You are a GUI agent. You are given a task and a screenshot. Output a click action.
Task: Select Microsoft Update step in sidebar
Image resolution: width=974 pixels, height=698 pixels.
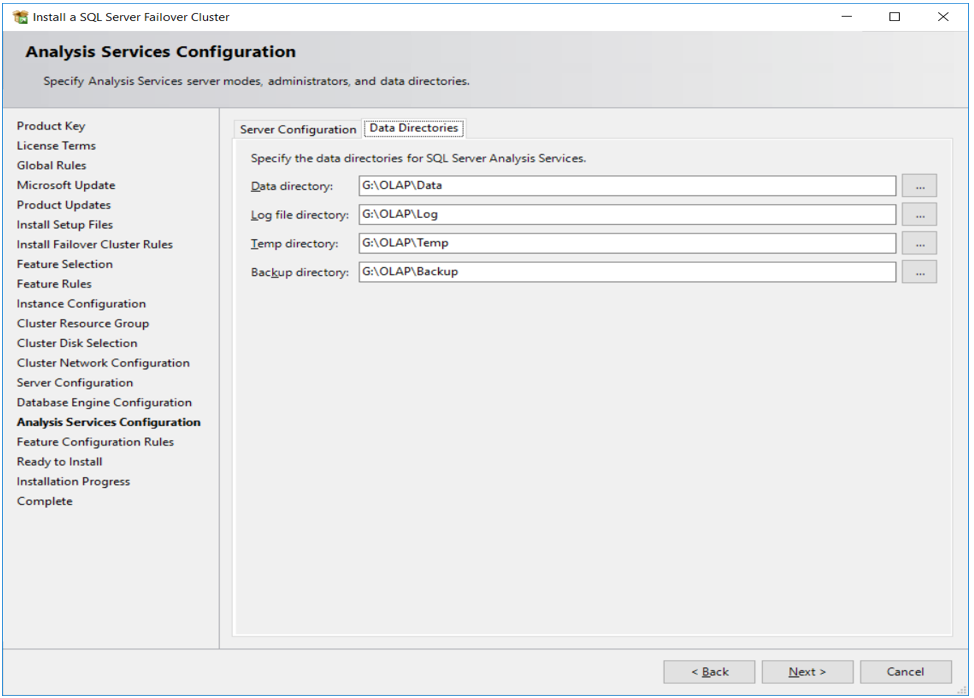pyautogui.click(x=66, y=185)
